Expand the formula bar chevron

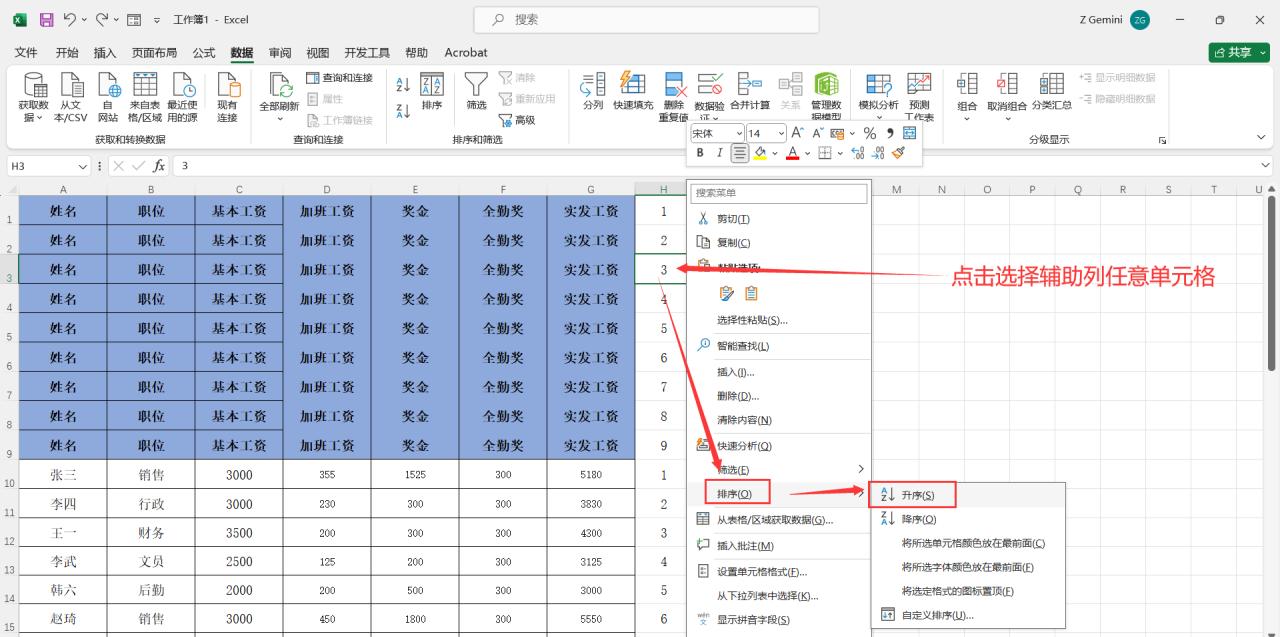click(1266, 166)
